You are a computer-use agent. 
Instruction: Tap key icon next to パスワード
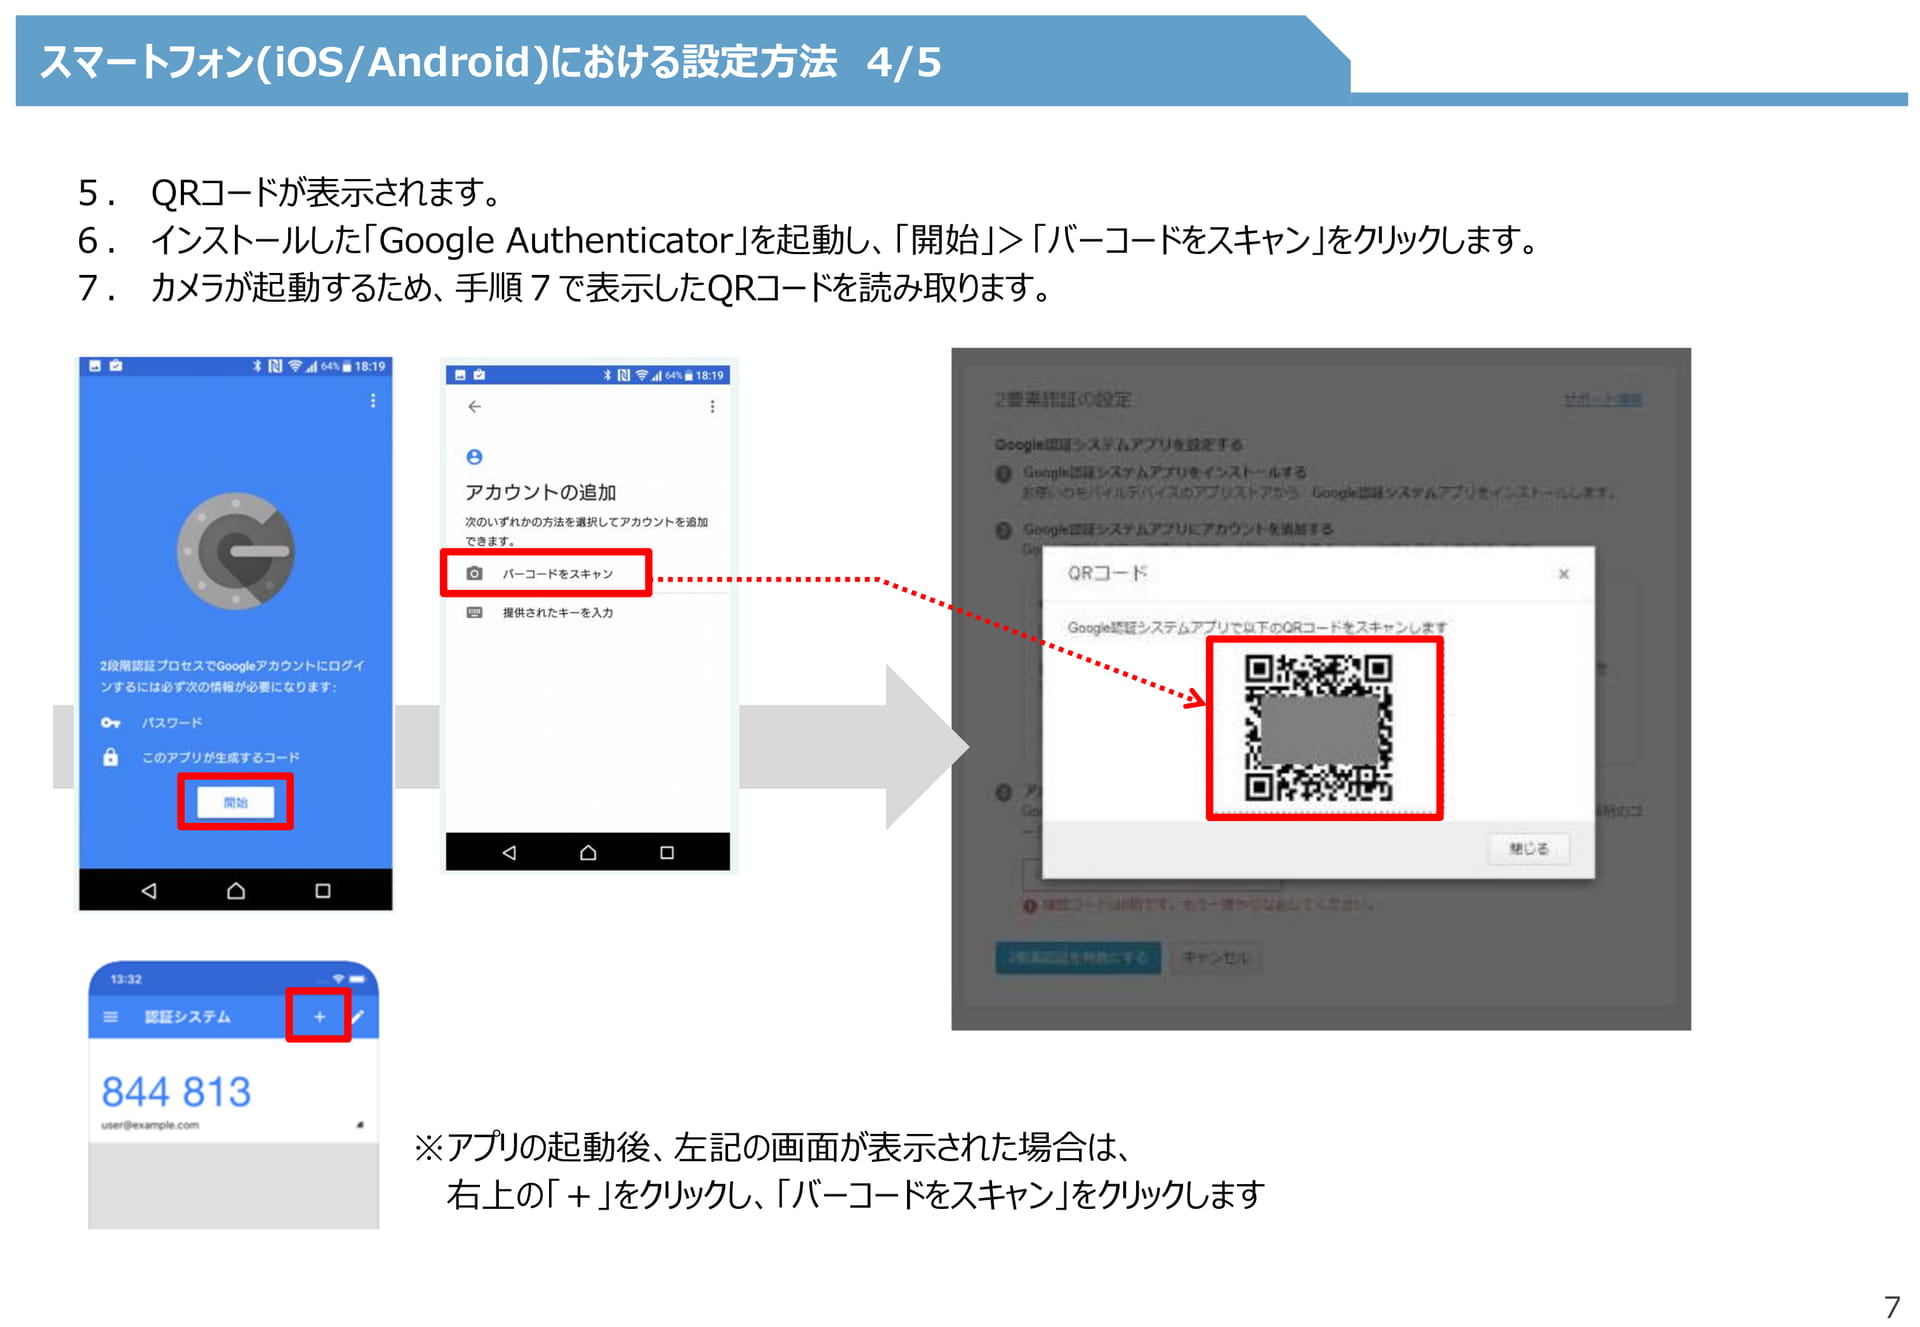tap(111, 723)
